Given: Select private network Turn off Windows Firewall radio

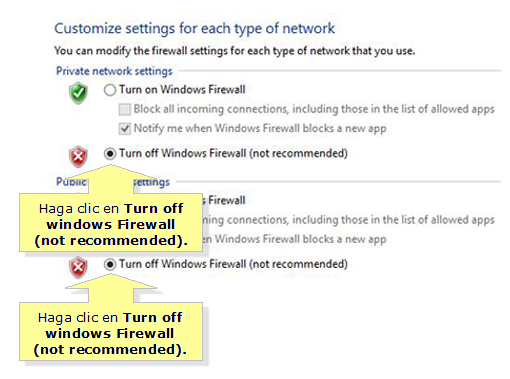Looking at the screenshot, I should pos(110,154).
